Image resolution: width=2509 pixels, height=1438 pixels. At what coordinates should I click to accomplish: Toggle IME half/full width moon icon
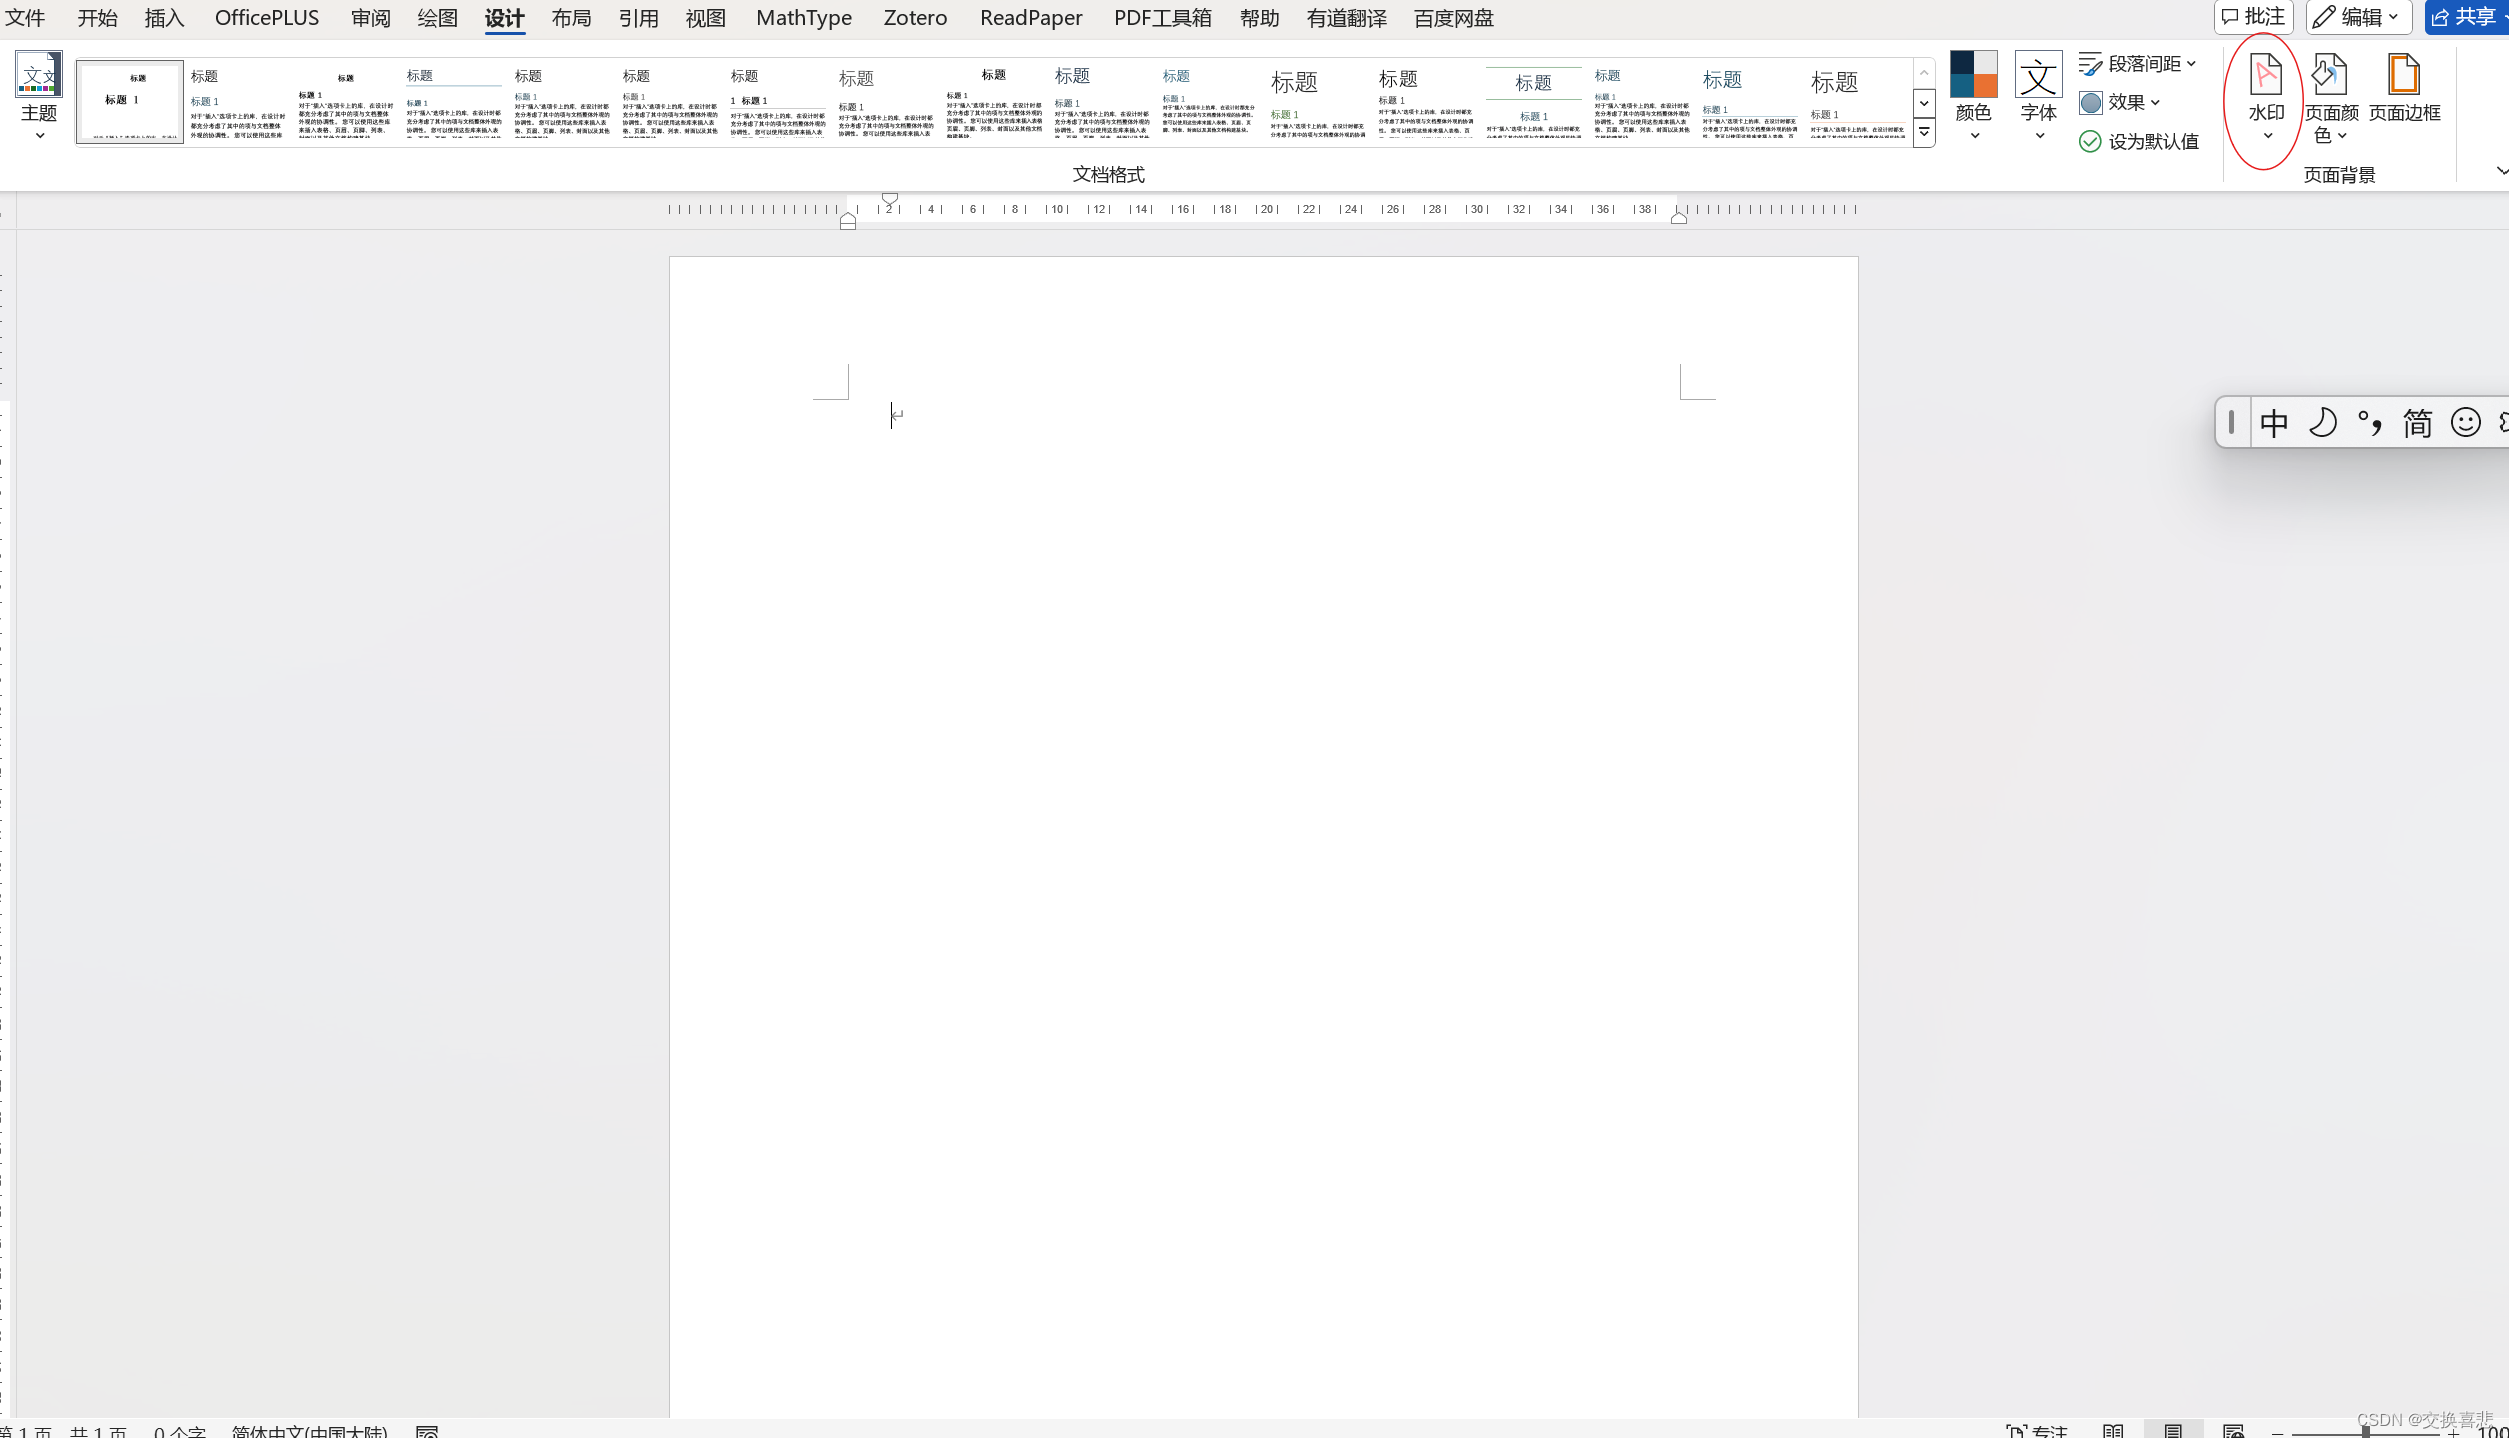coord(2322,423)
